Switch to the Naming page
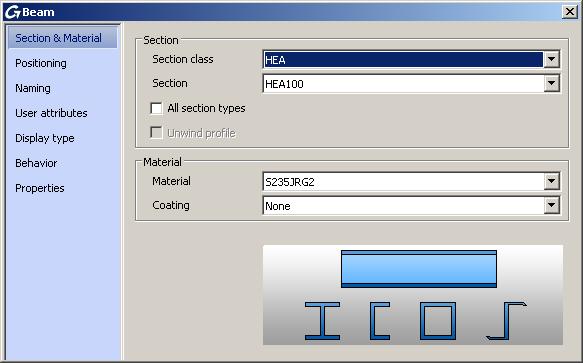The image size is (583, 363). click(33, 88)
